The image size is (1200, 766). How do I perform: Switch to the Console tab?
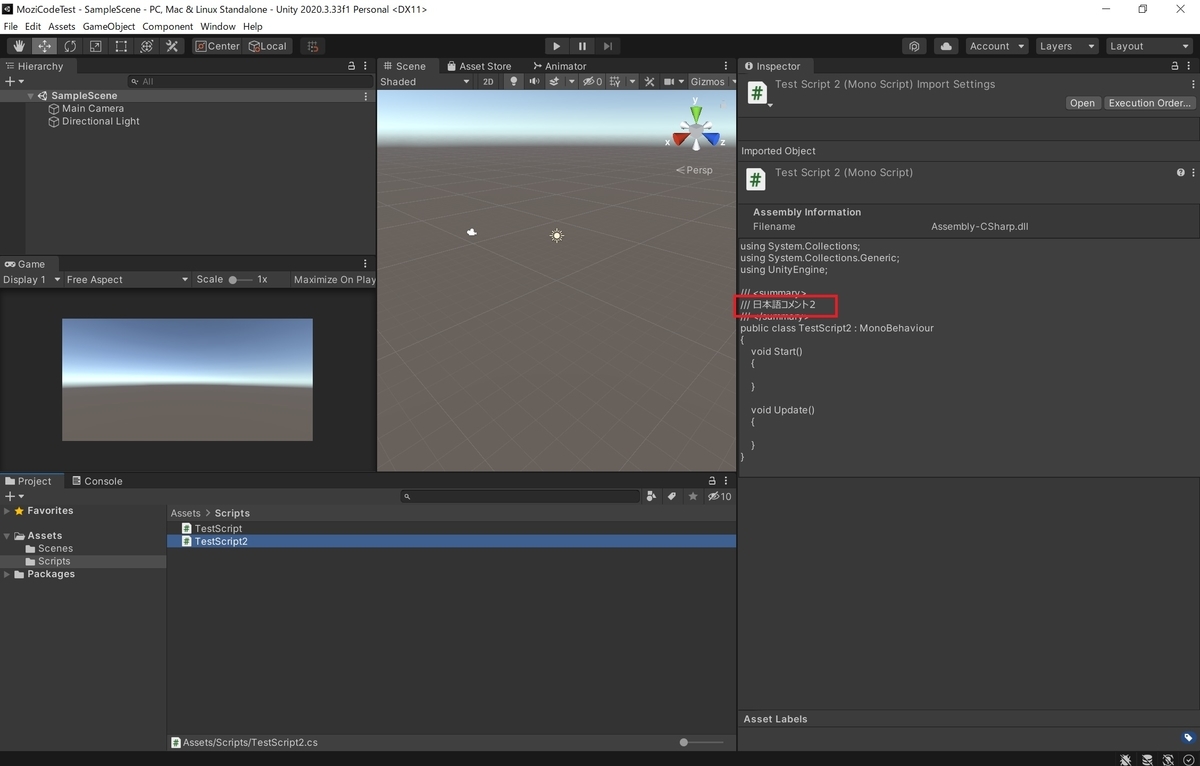tap(97, 481)
